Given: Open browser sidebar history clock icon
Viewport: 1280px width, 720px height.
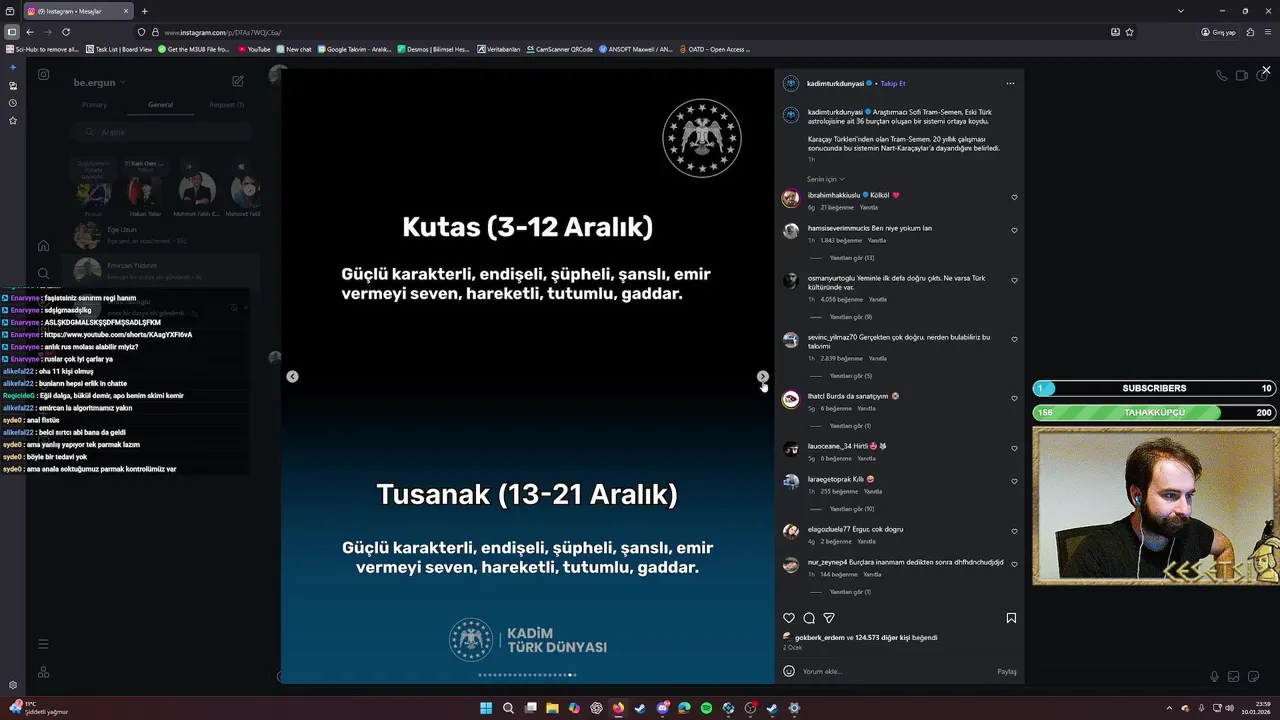Looking at the screenshot, I should tap(12, 103).
